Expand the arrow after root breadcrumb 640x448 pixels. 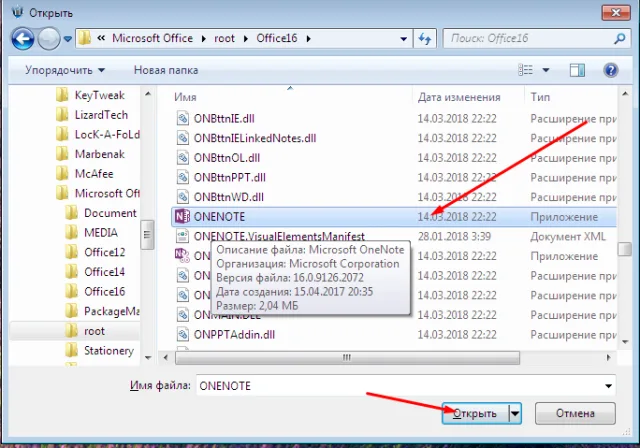click(x=246, y=39)
